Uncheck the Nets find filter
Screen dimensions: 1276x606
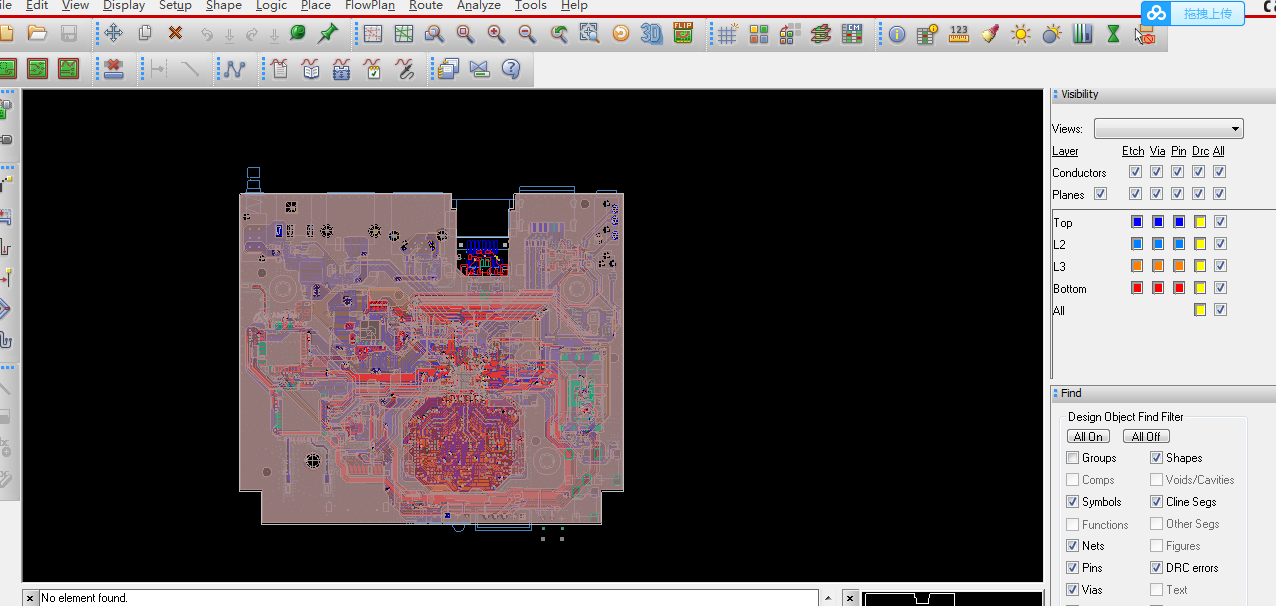(x=1073, y=546)
